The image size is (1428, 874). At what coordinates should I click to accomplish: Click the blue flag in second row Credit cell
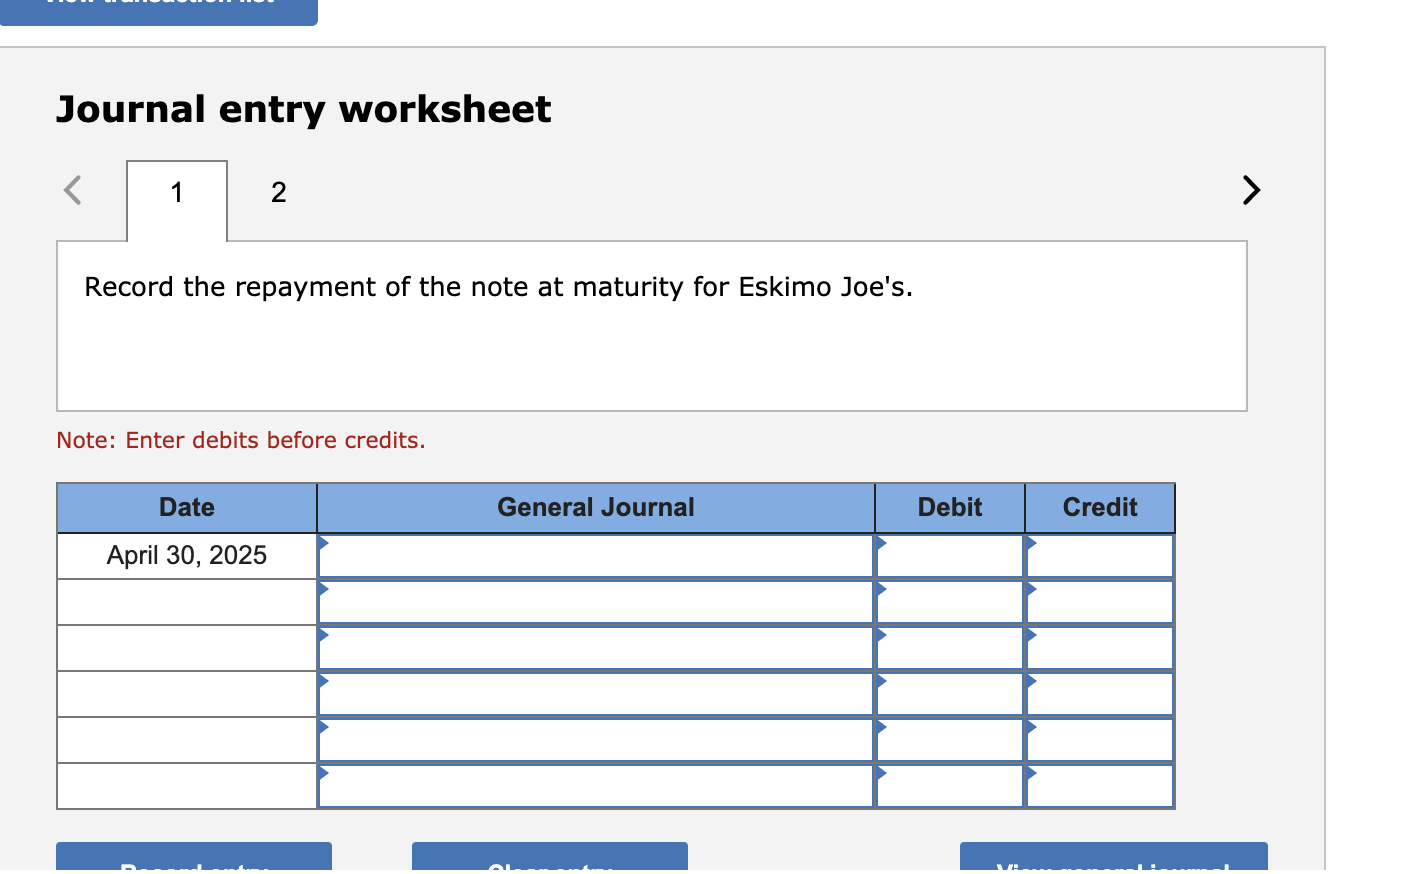click(x=1031, y=589)
